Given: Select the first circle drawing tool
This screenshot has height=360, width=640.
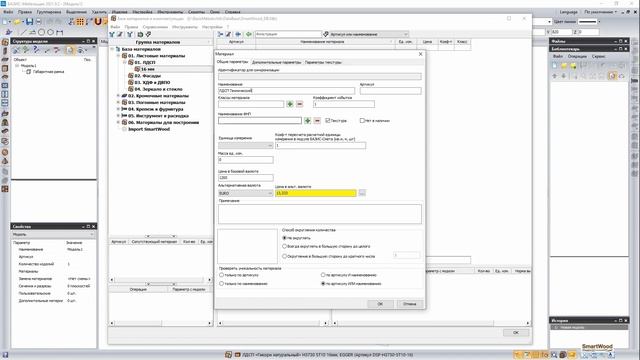Looking at the screenshot, I should (x=41, y=32).
